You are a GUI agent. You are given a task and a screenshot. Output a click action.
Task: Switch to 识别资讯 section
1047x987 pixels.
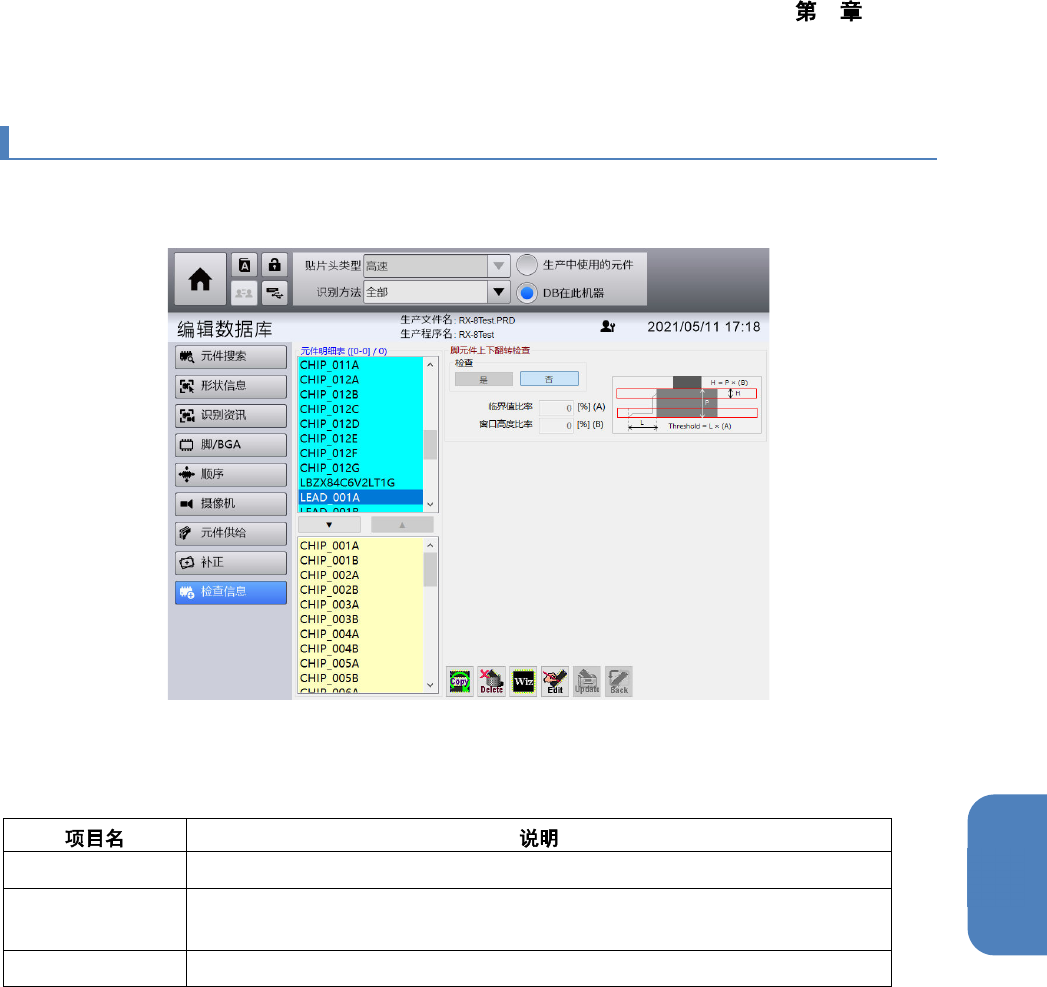(x=231, y=415)
